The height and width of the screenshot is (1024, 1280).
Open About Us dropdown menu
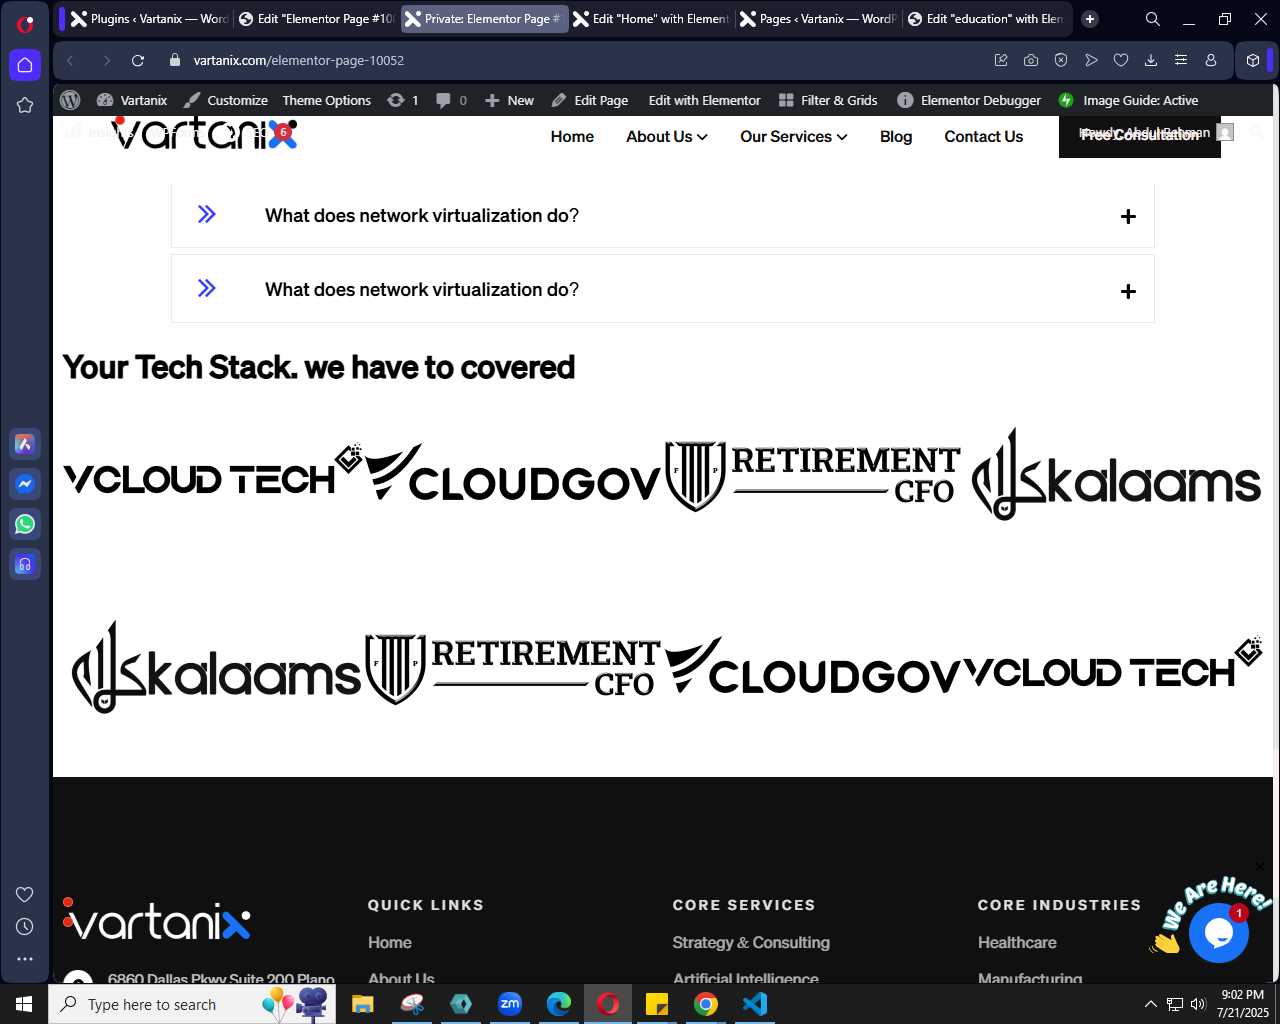pyautogui.click(x=666, y=137)
